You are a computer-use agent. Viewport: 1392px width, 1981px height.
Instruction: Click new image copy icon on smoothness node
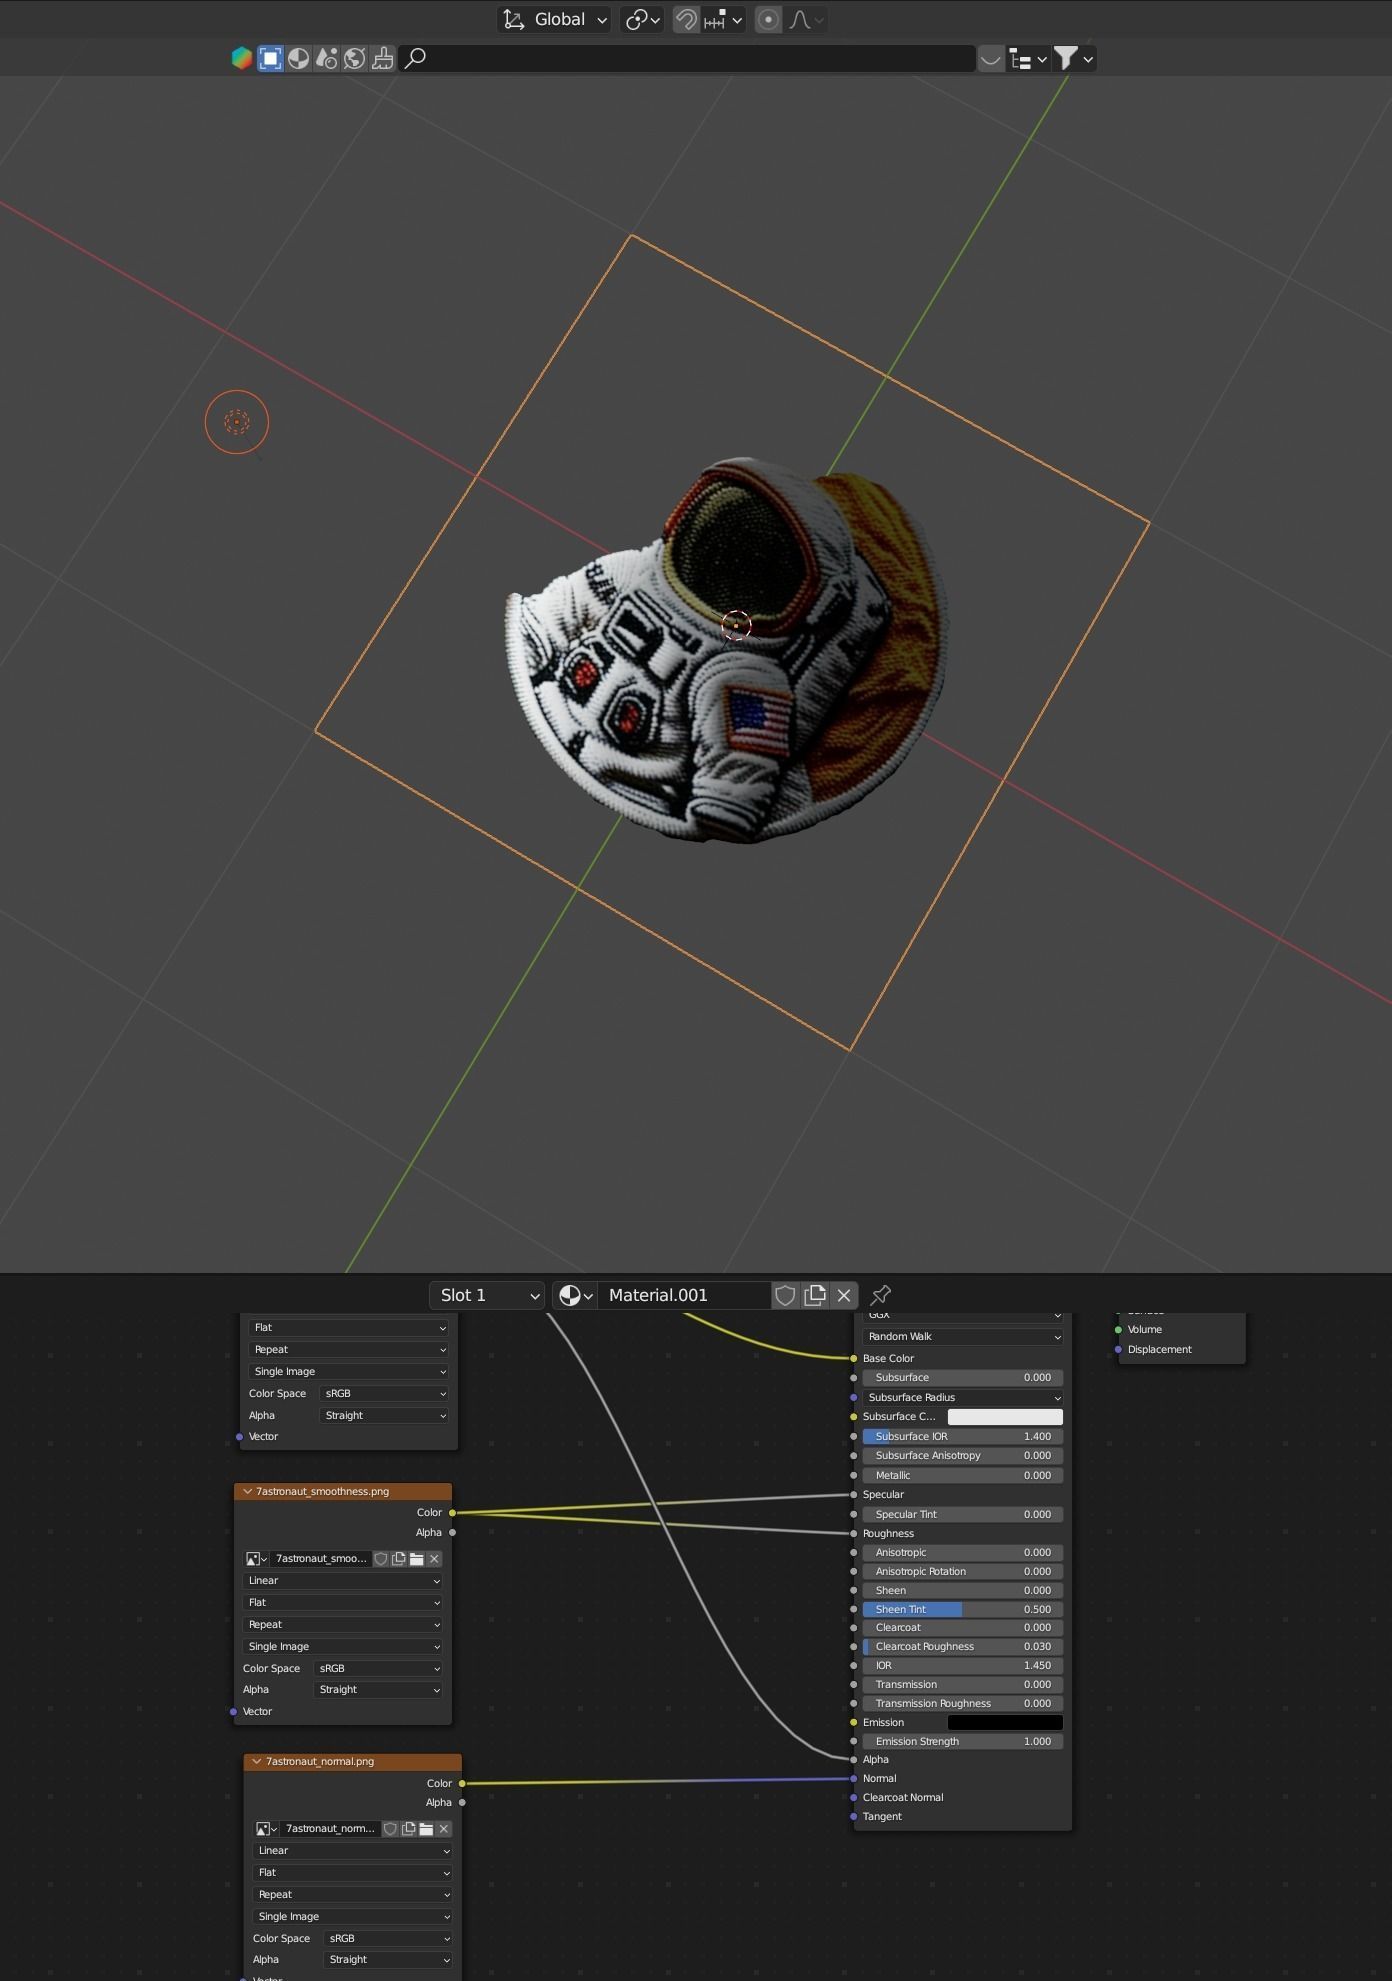pos(398,1558)
